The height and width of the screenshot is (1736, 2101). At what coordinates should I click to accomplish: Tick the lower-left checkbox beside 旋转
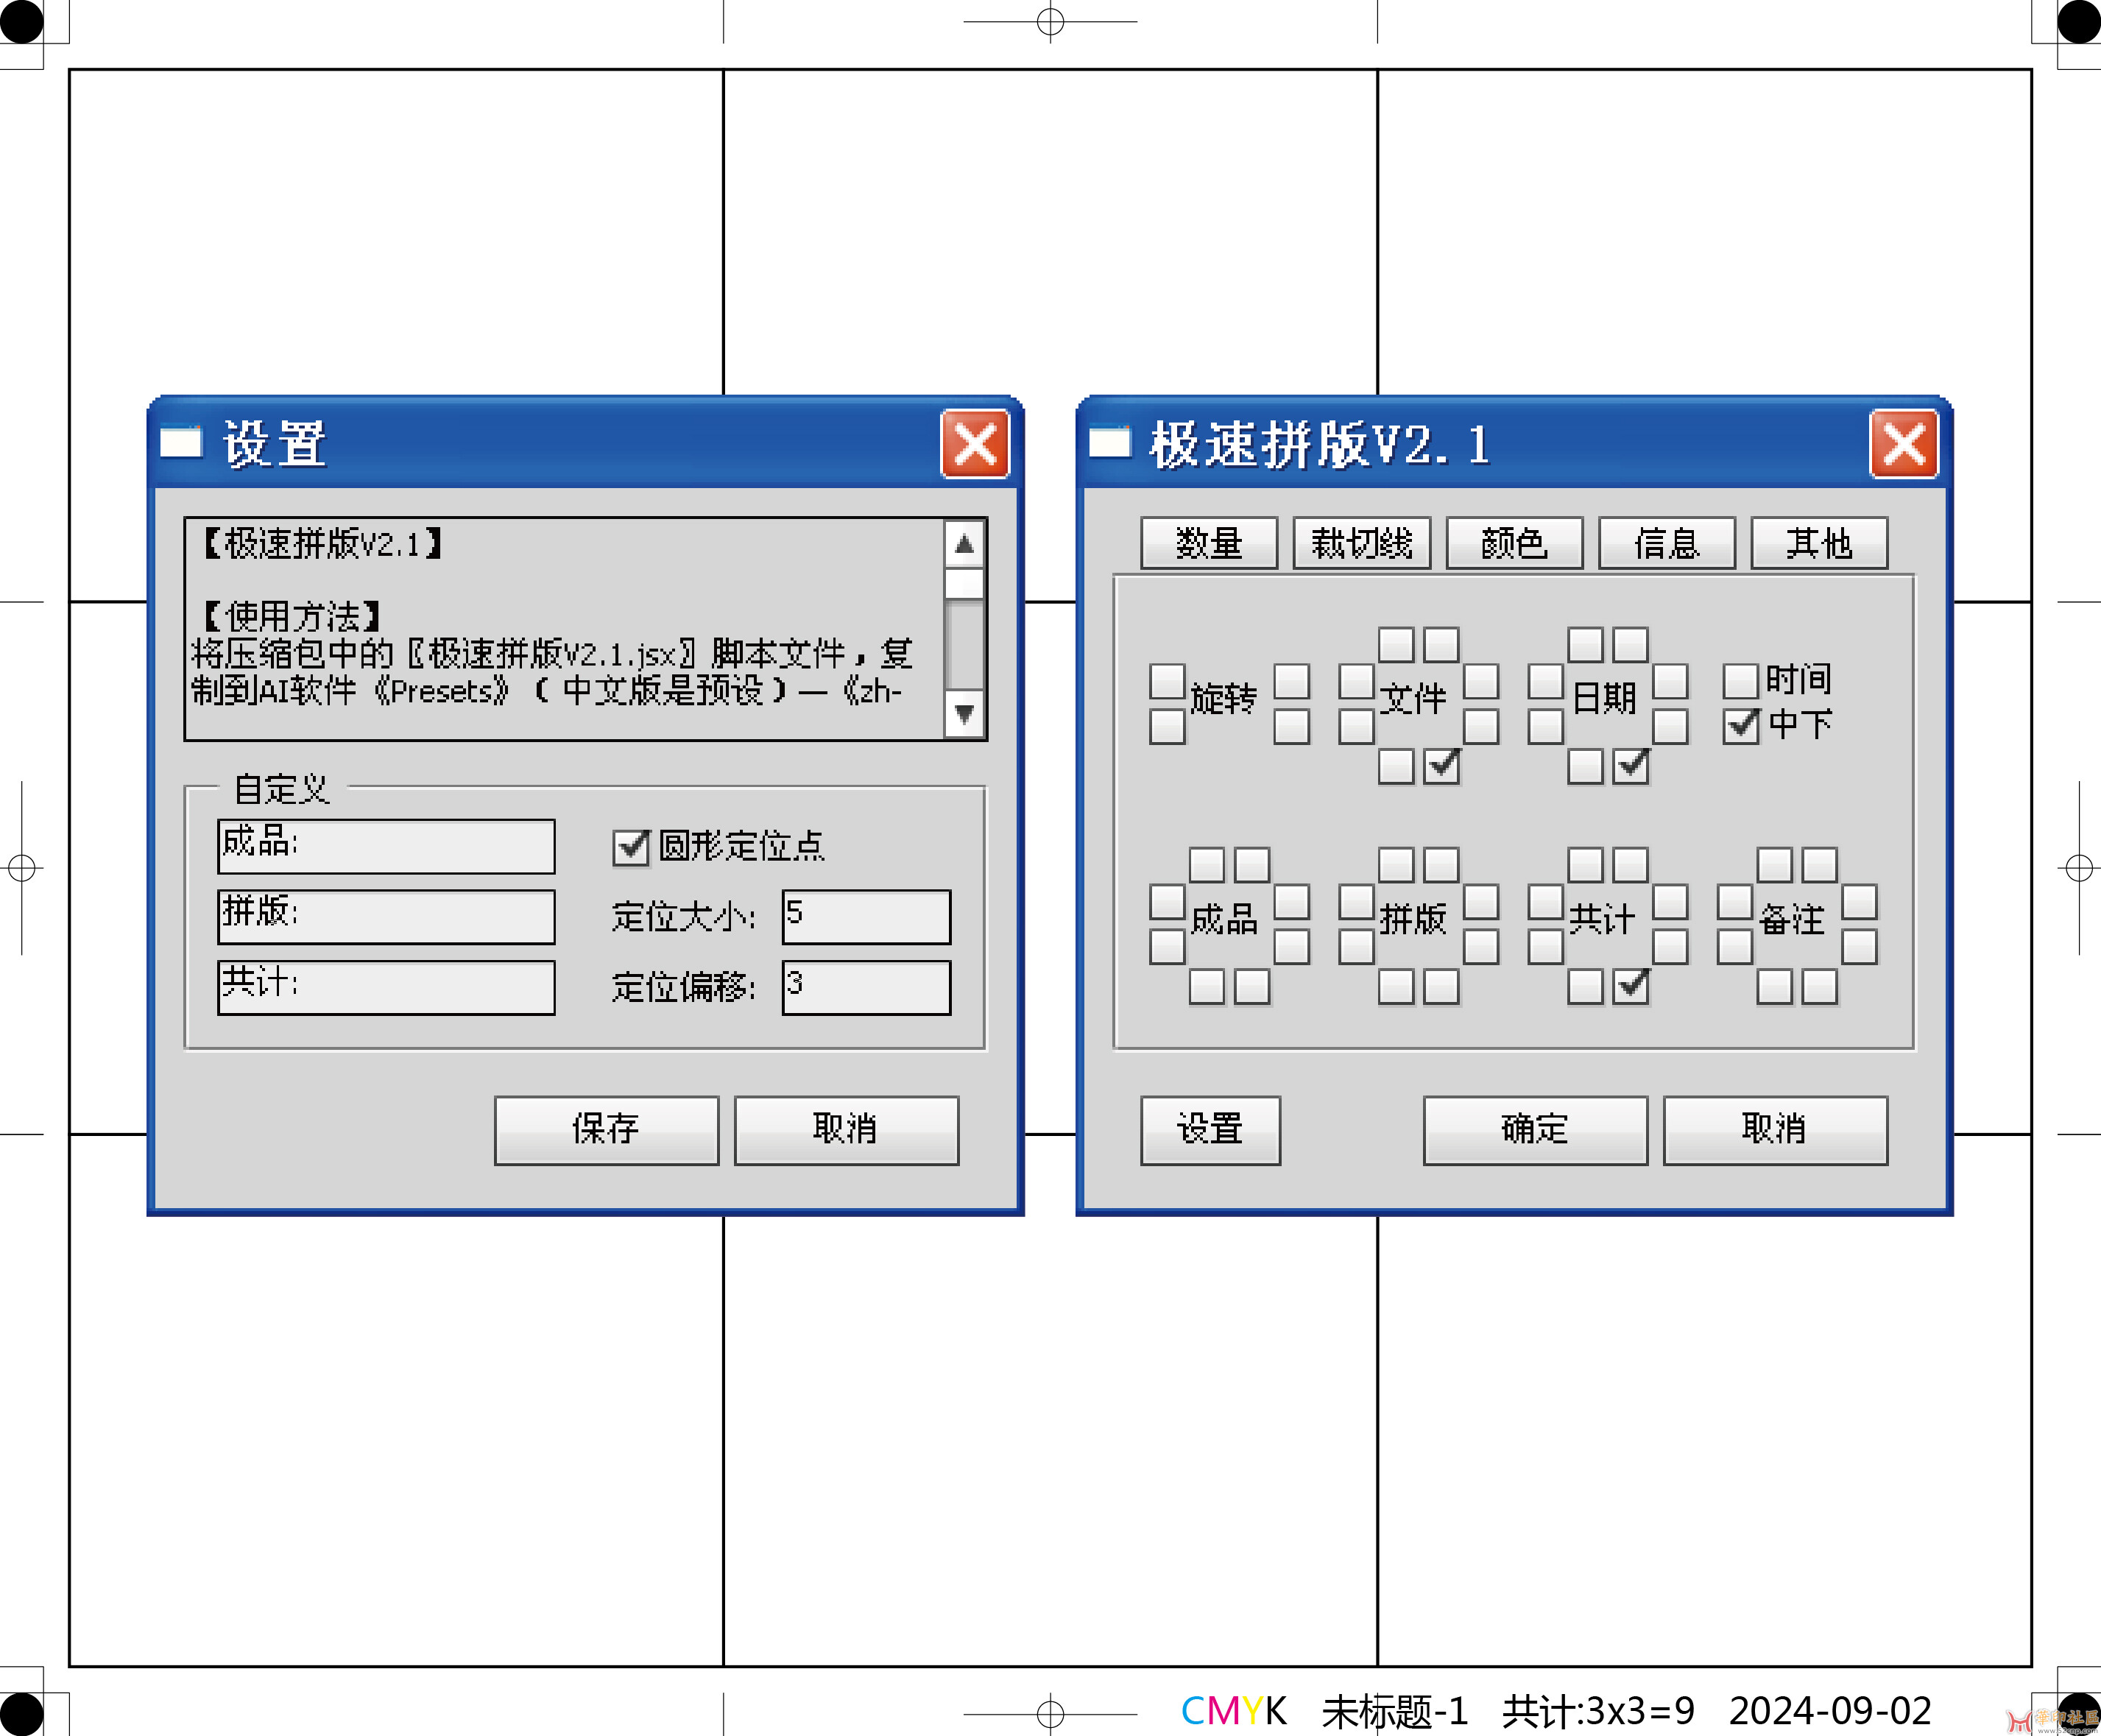coord(1167,727)
